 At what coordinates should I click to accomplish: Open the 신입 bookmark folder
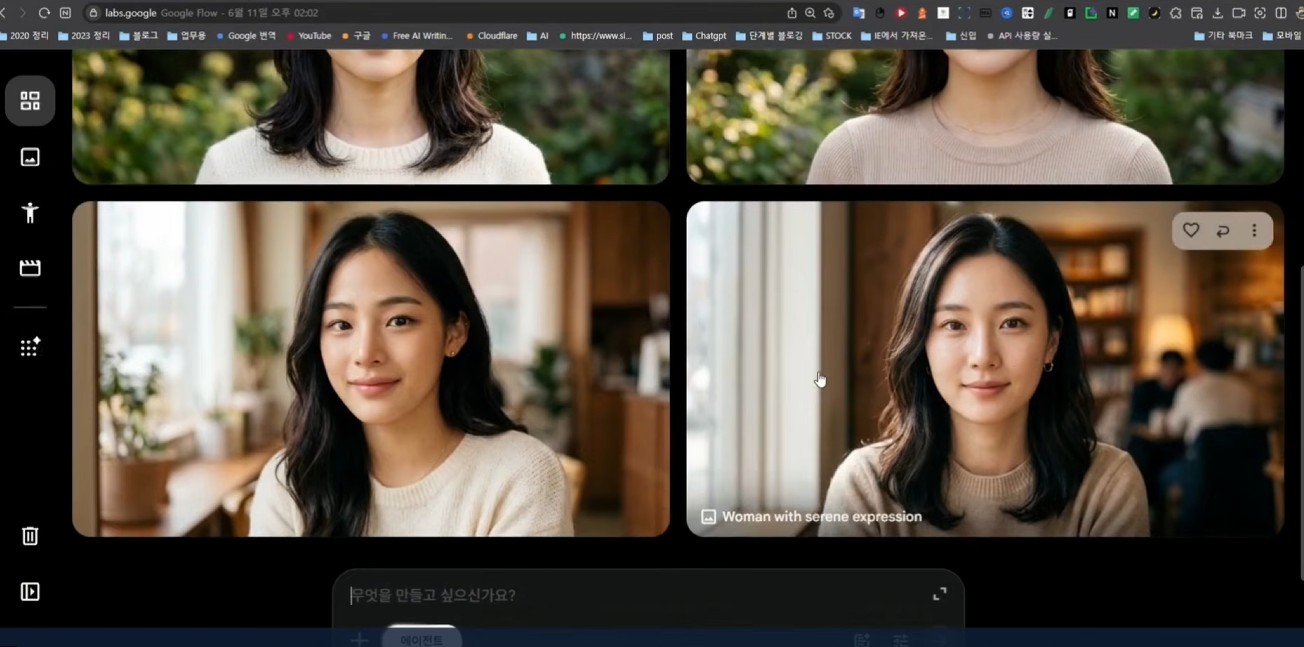961,36
